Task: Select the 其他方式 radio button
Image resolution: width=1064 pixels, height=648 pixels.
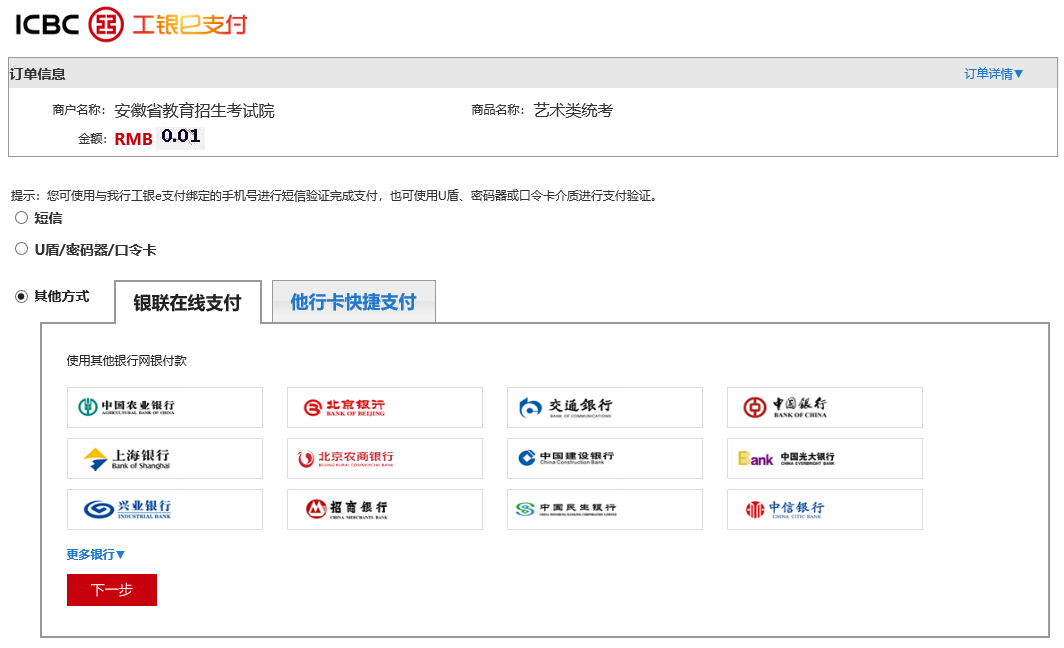Action: coord(21,296)
